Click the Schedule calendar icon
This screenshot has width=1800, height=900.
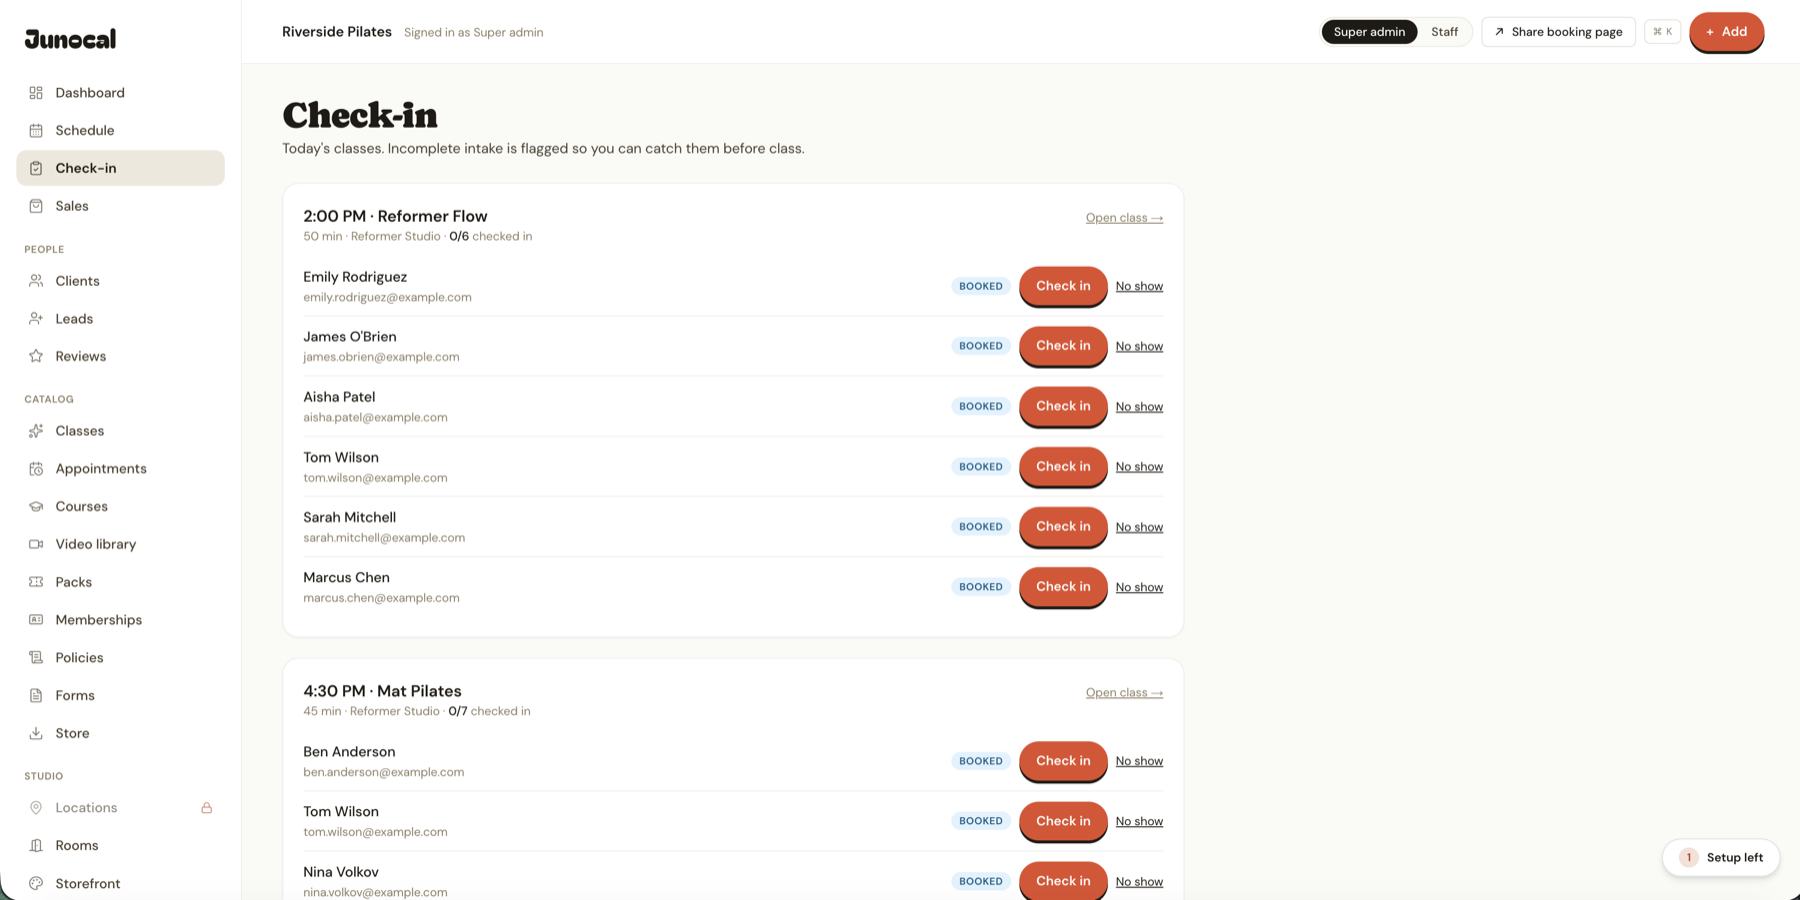pos(36,130)
